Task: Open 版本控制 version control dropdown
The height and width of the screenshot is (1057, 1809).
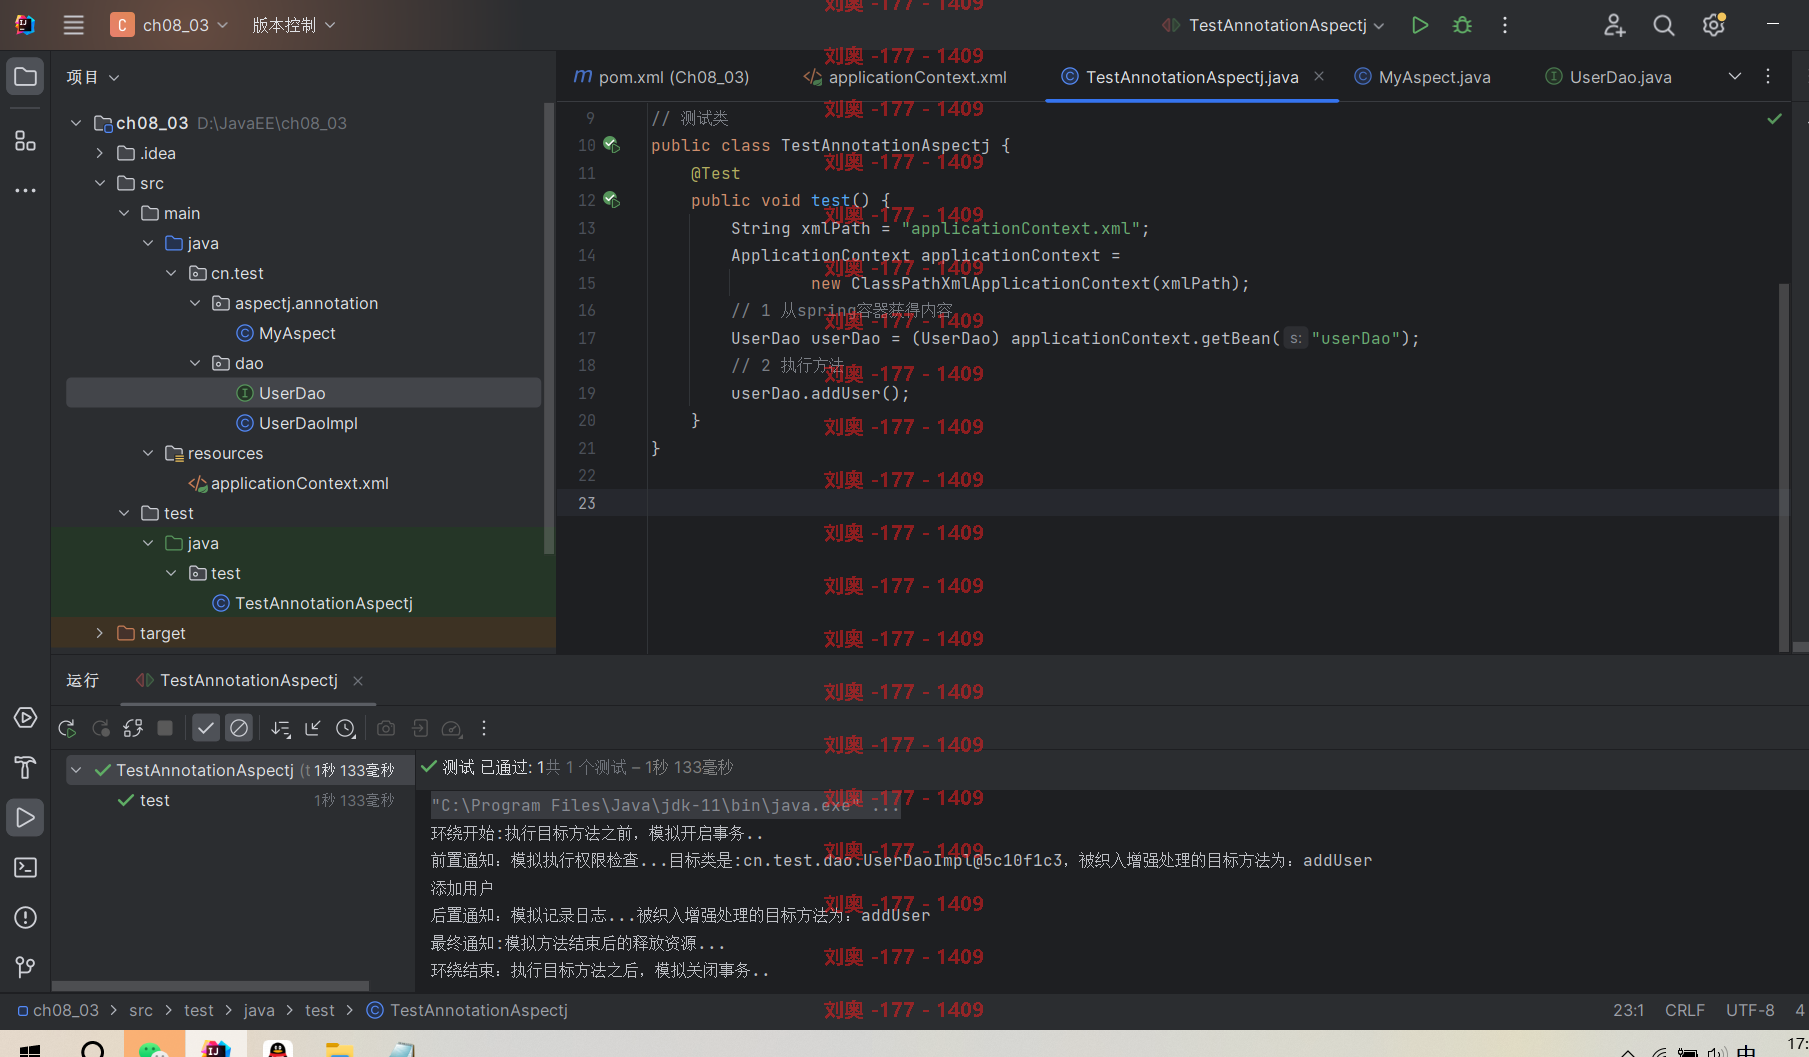Action: [x=294, y=25]
